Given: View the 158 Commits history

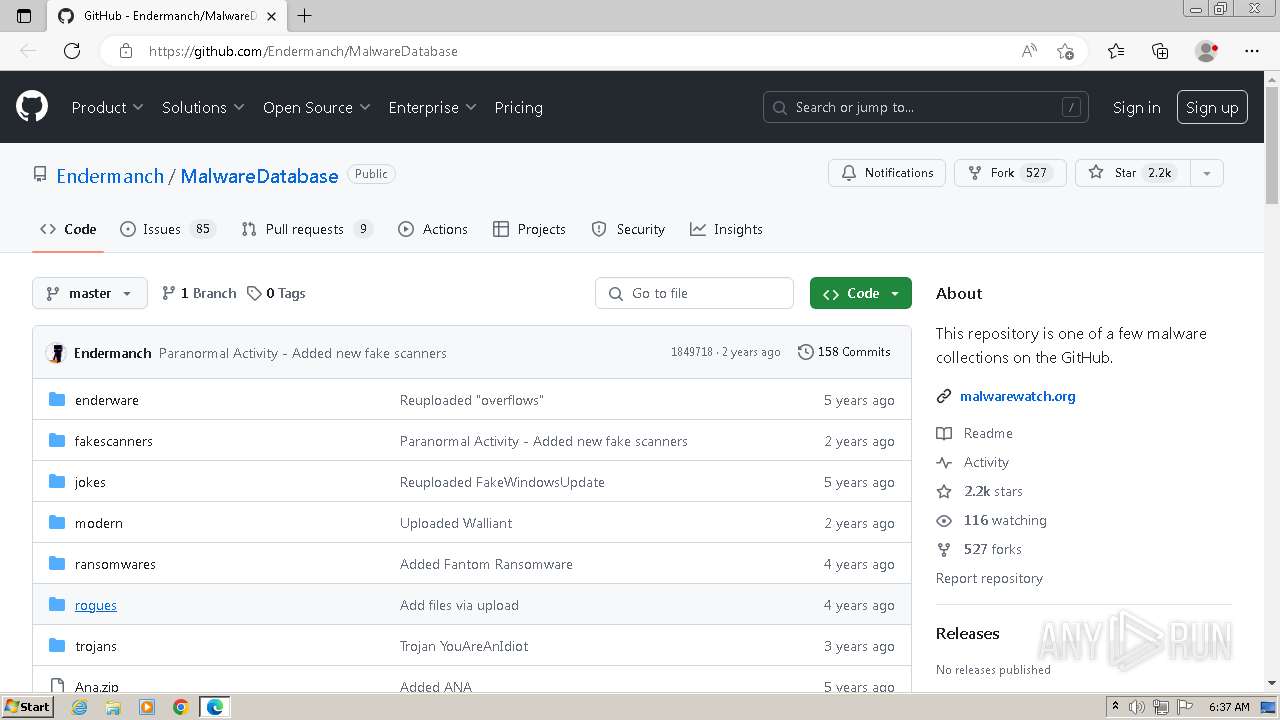Looking at the screenshot, I should tap(845, 352).
